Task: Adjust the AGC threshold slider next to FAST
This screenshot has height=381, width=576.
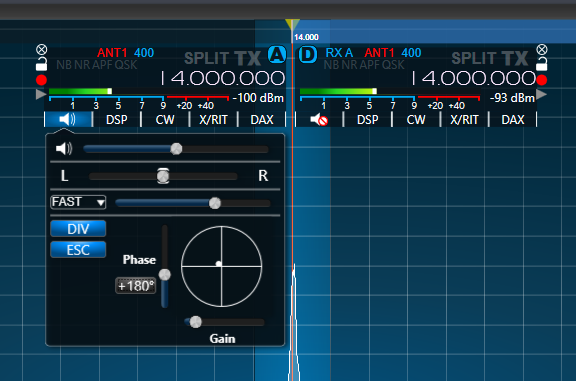Action: tap(192, 203)
